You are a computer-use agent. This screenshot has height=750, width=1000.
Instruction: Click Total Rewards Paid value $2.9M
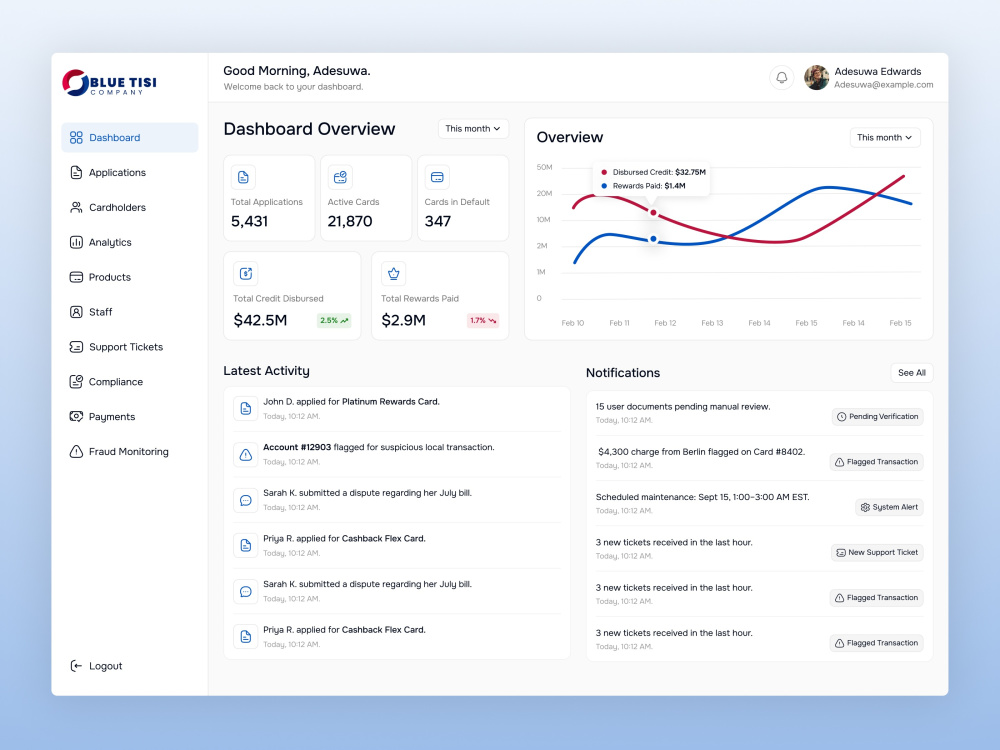[x=403, y=320]
